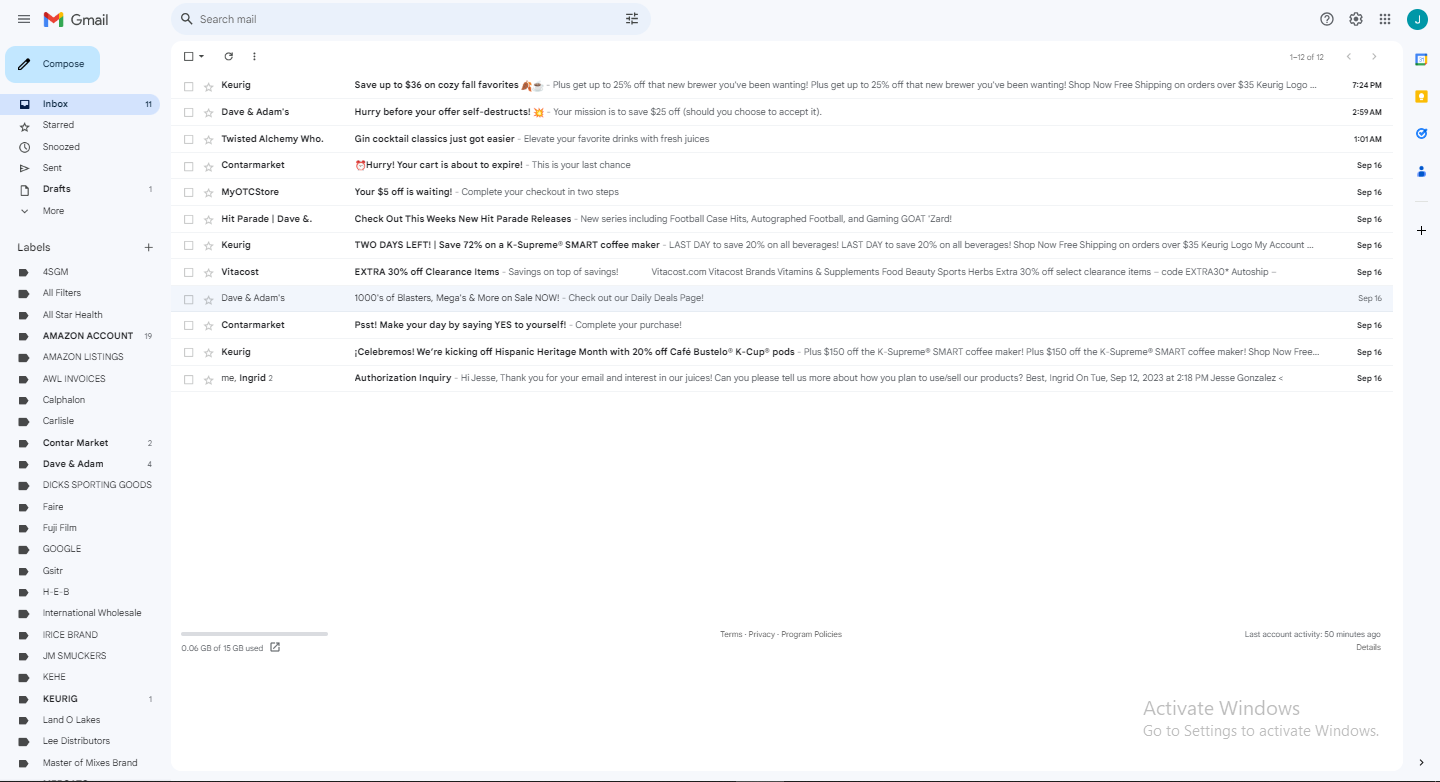Open the Terms link
This screenshot has height=782, width=1440.
tap(731, 635)
